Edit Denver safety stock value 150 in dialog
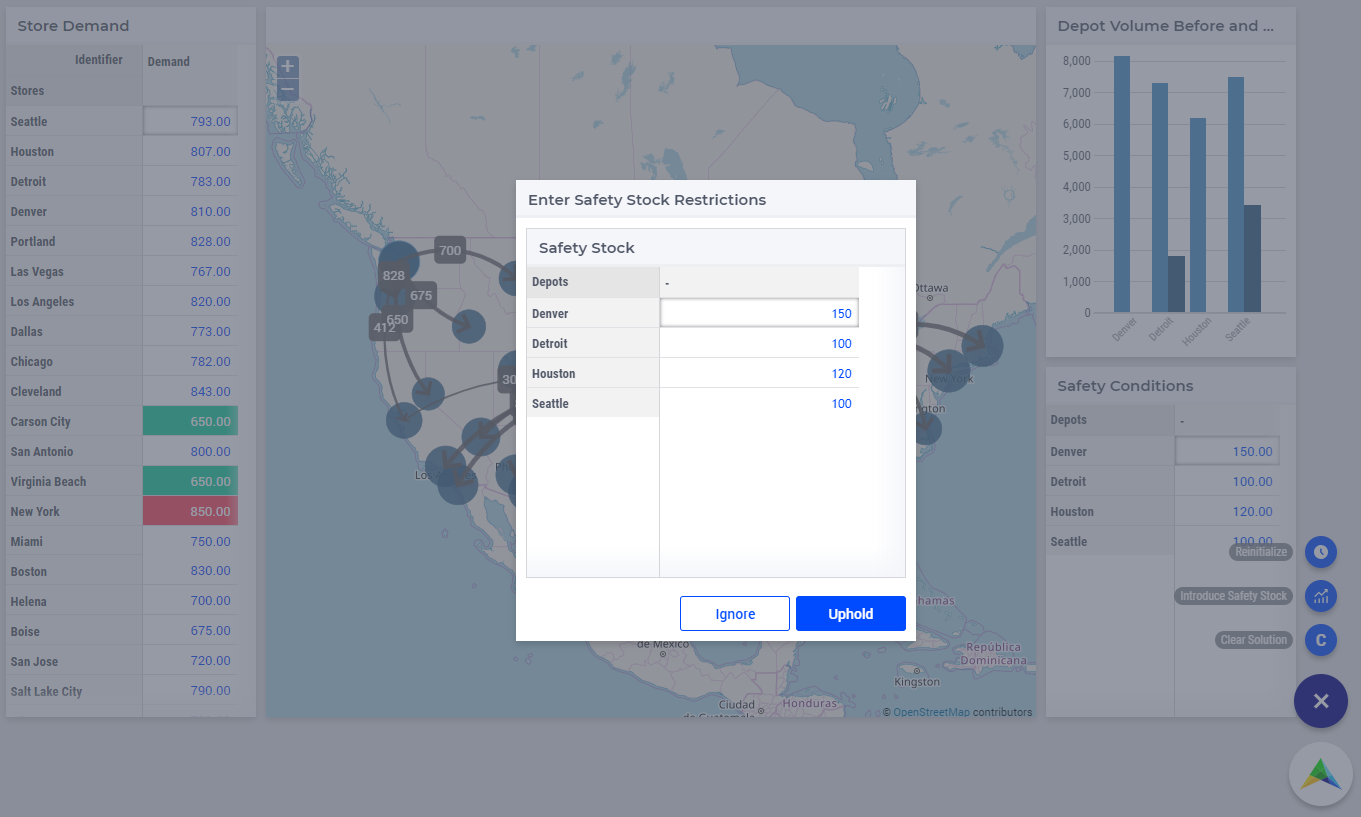This screenshot has height=817, width=1361. coord(759,313)
